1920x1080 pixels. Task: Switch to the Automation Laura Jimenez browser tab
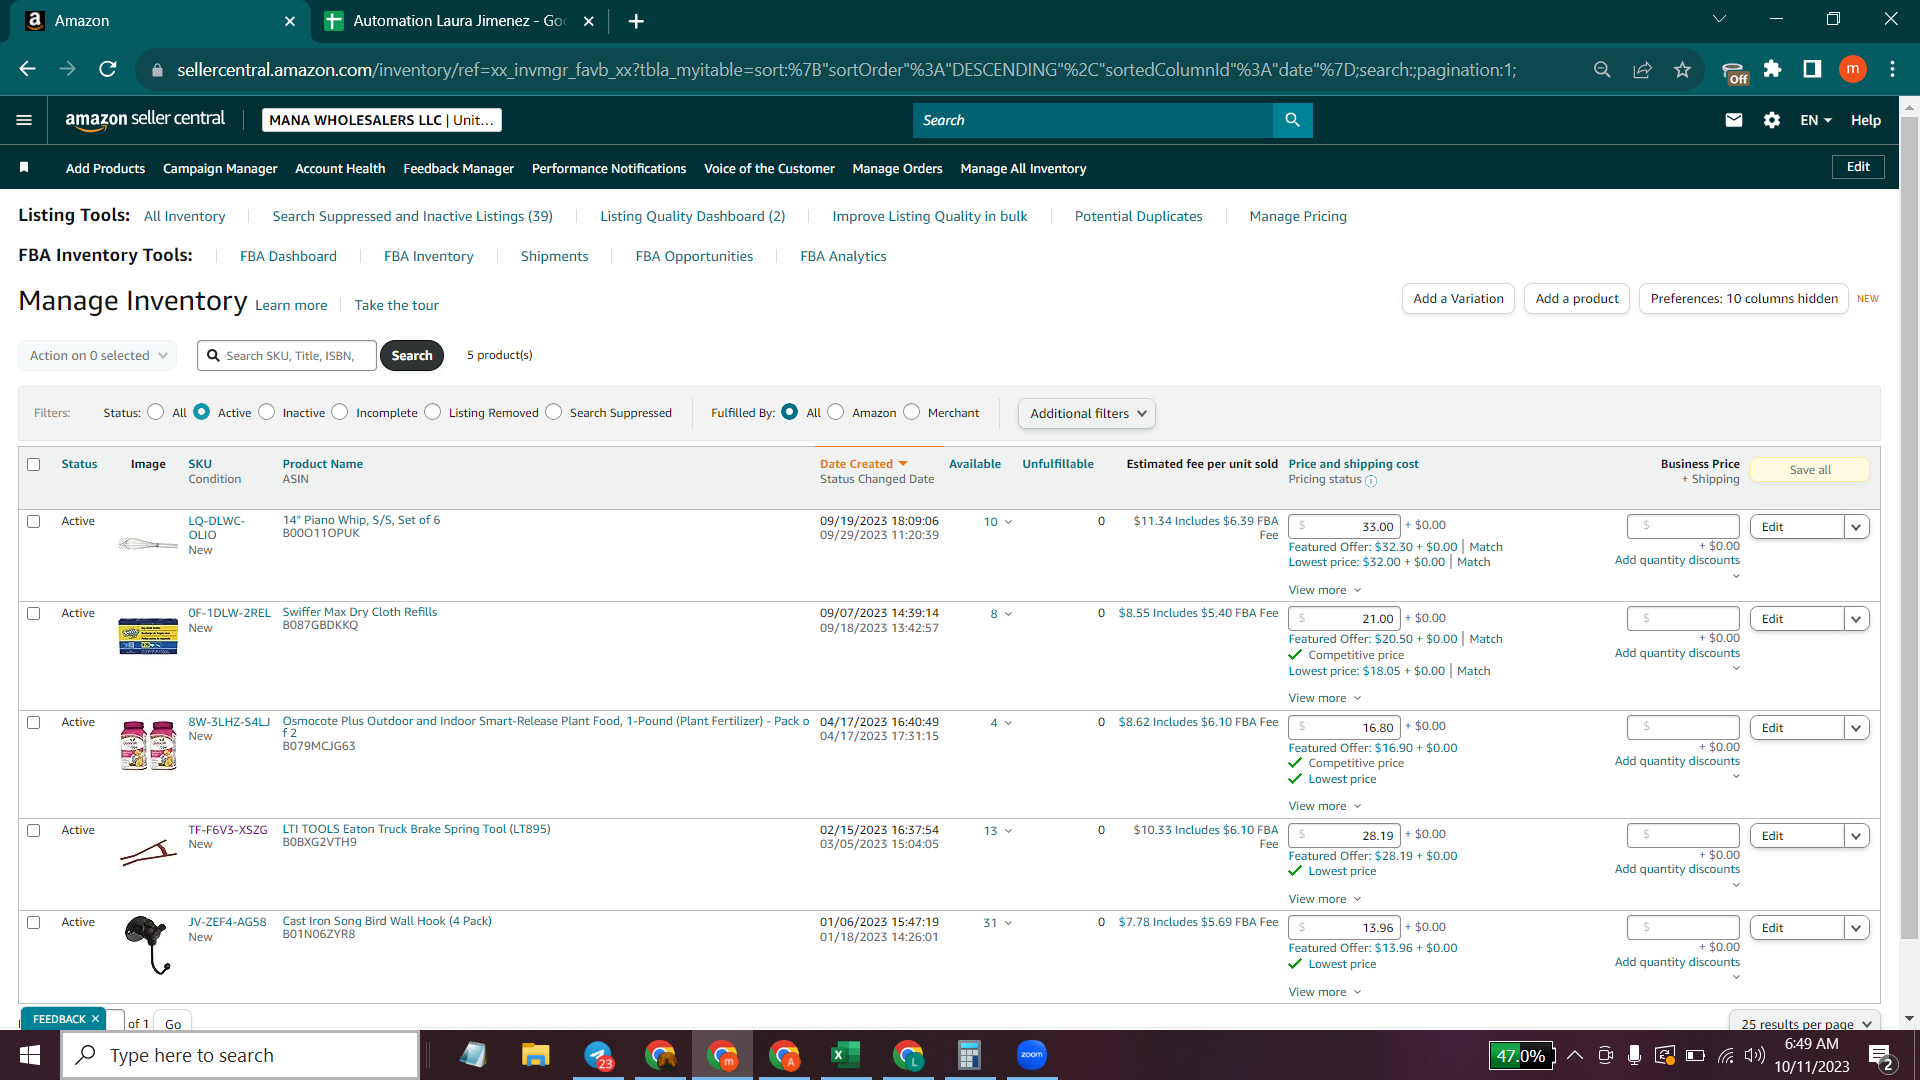pos(460,21)
